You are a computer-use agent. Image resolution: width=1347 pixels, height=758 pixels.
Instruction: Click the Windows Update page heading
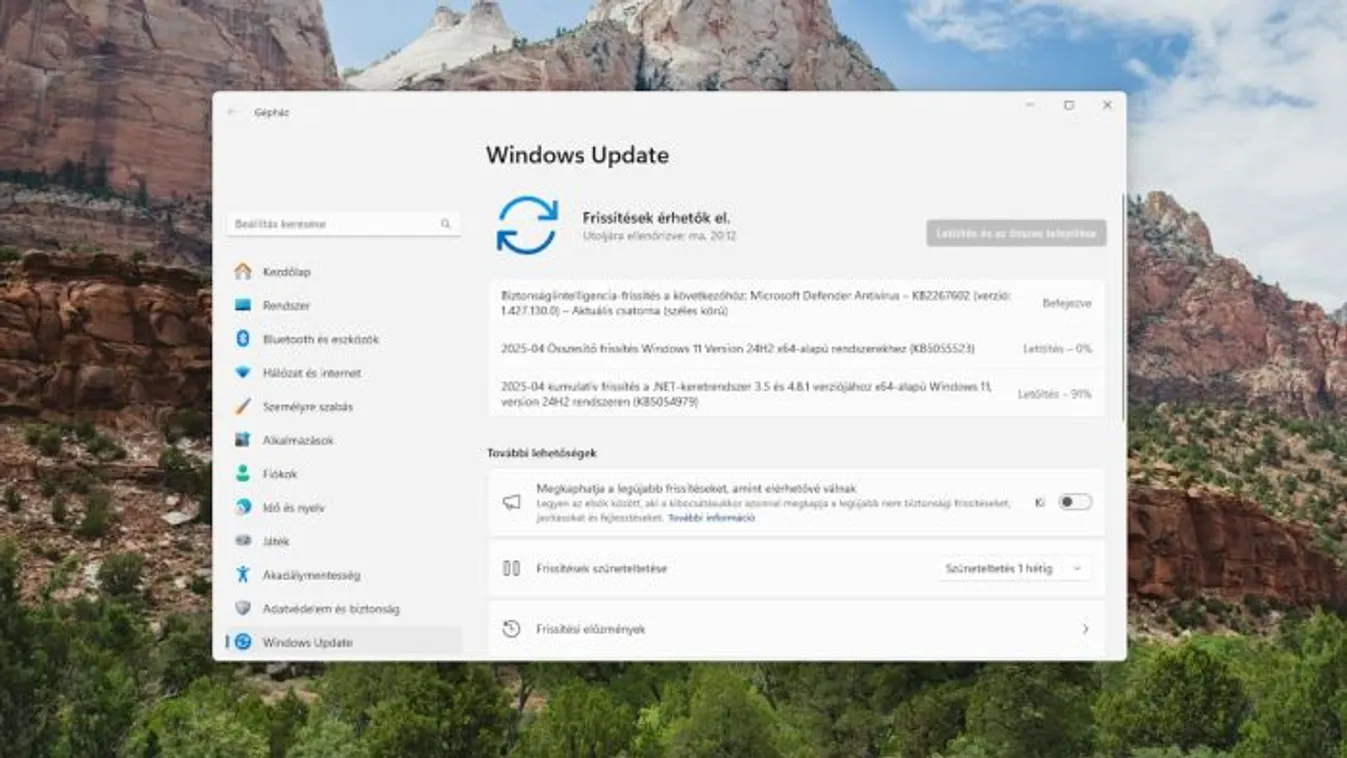577,155
